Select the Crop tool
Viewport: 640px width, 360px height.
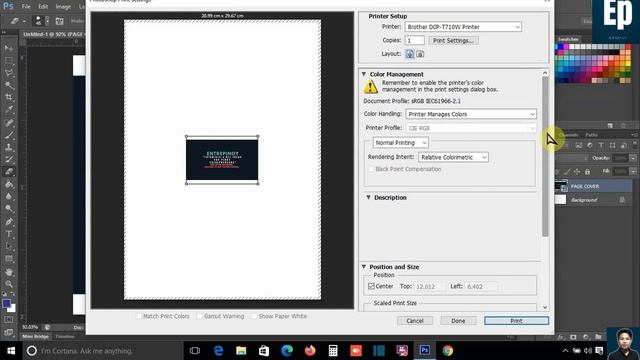(9, 97)
